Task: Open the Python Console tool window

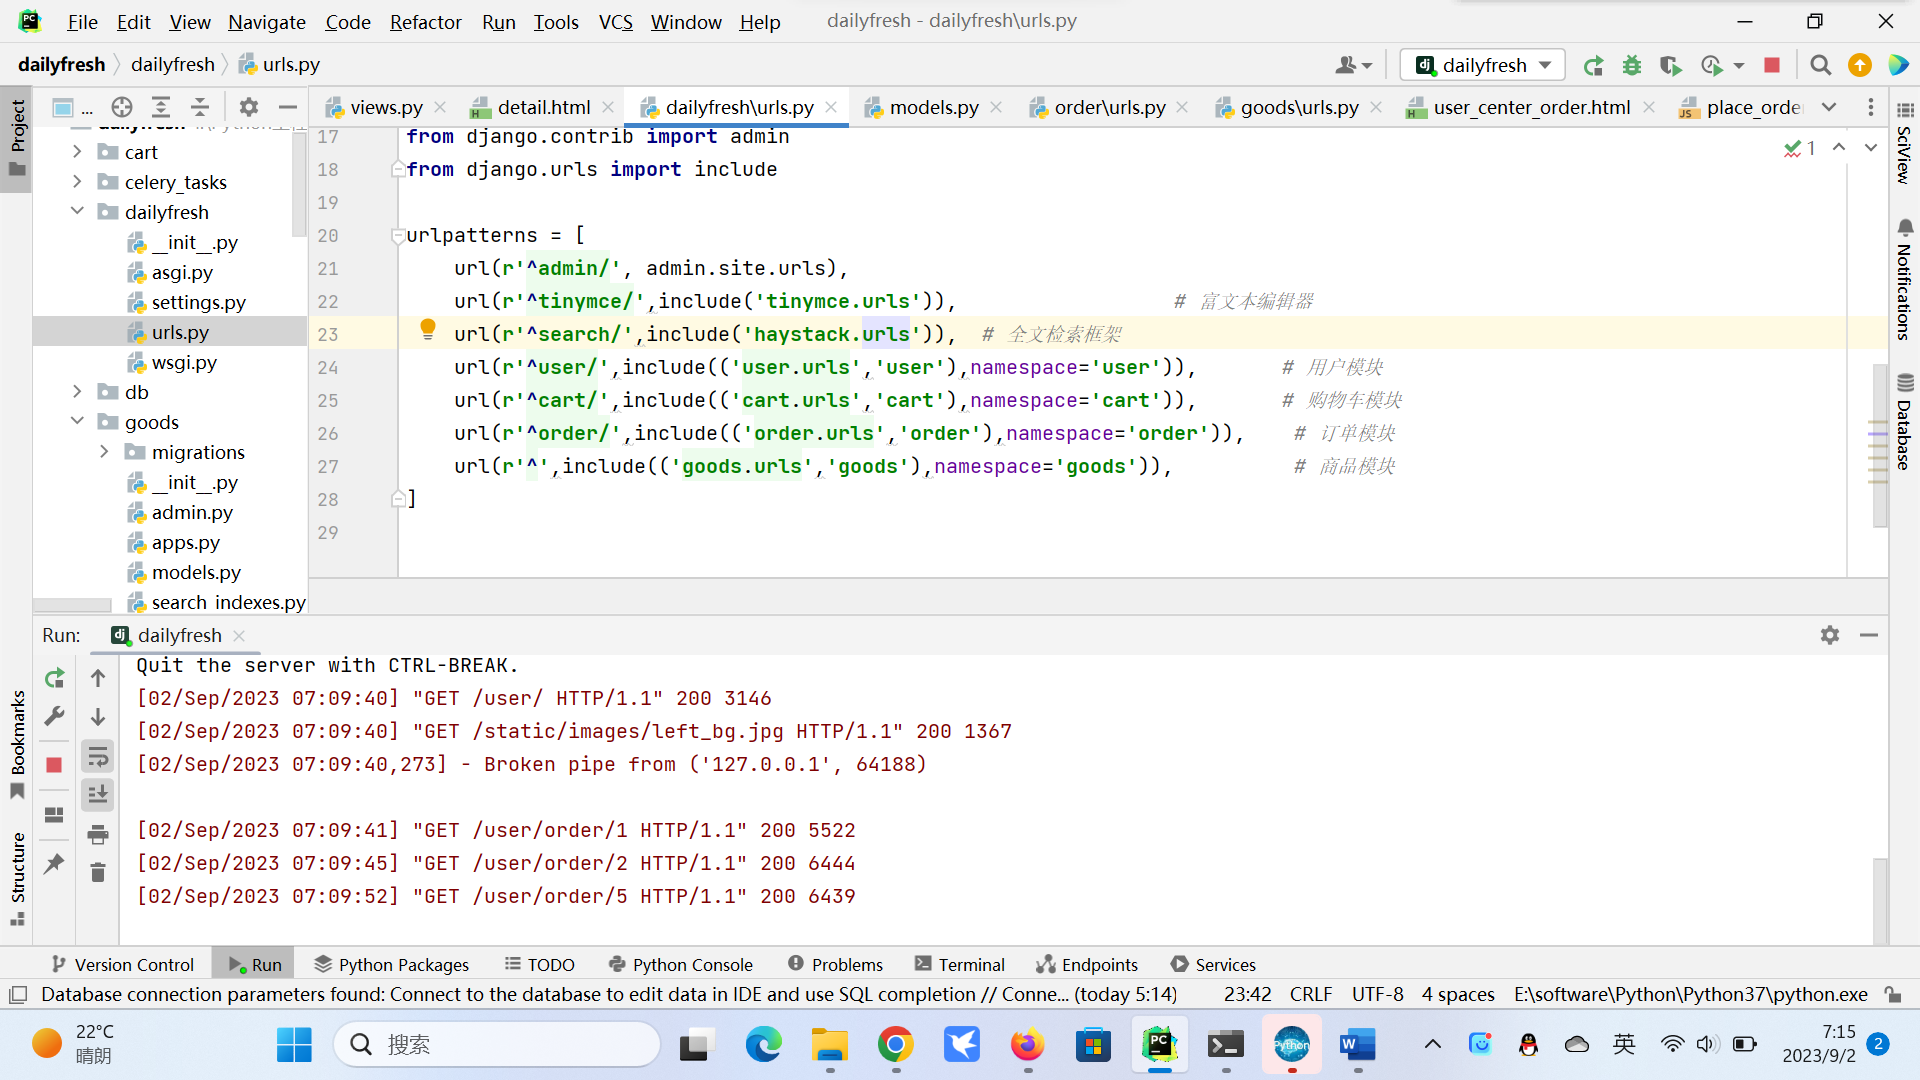Action: click(681, 965)
